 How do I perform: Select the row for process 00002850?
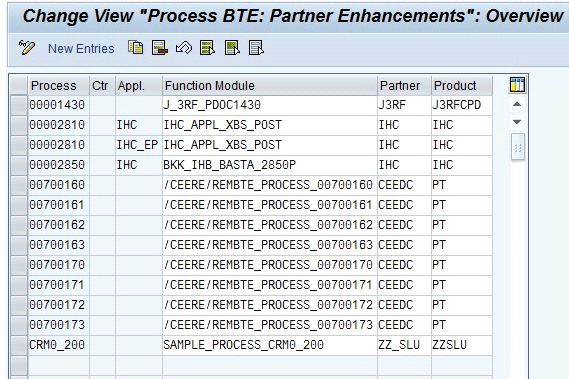click(x=19, y=165)
